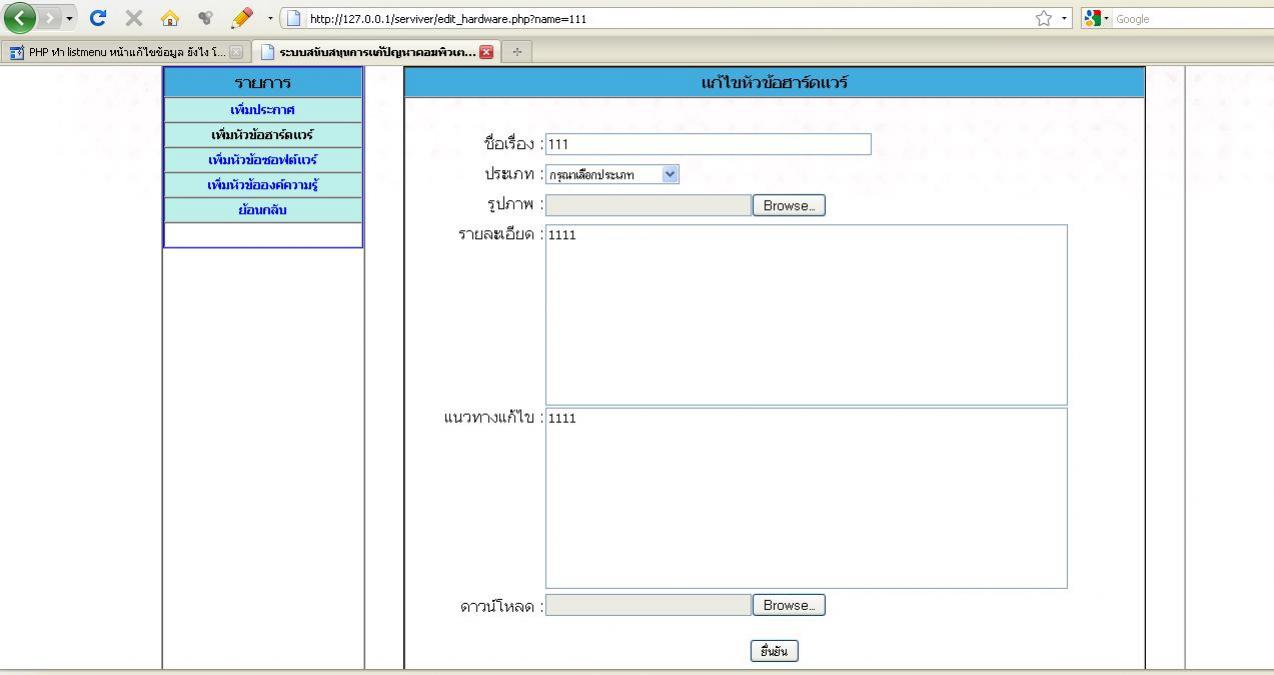Click the รูปภาพ file path field
The height and width of the screenshot is (675, 1274).
(648, 205)
